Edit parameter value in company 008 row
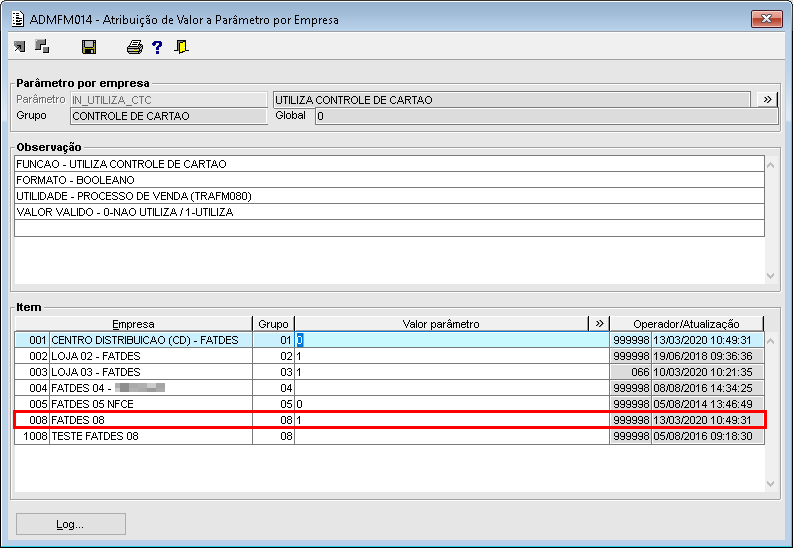Screen dimensions: 793x548 [x=452, y=420]
